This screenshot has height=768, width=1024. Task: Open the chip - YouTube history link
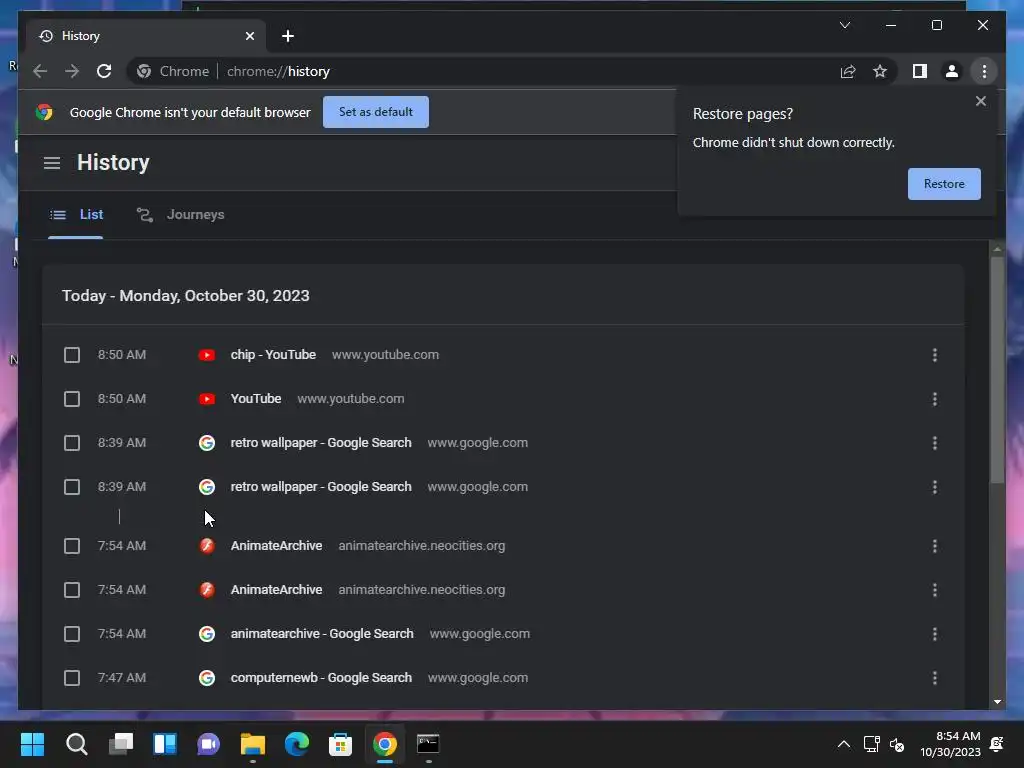tap(273, 355)
